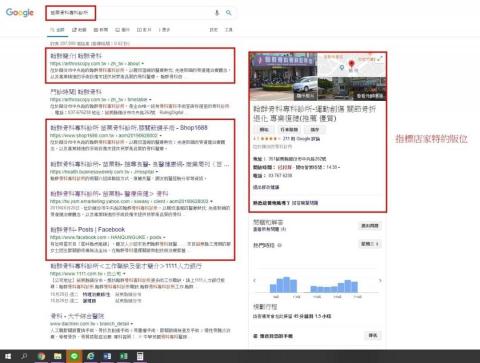Expand dropdown arrow after dachien branch_detail URL
Screen dimensions: 480x363
pos(132,323)
